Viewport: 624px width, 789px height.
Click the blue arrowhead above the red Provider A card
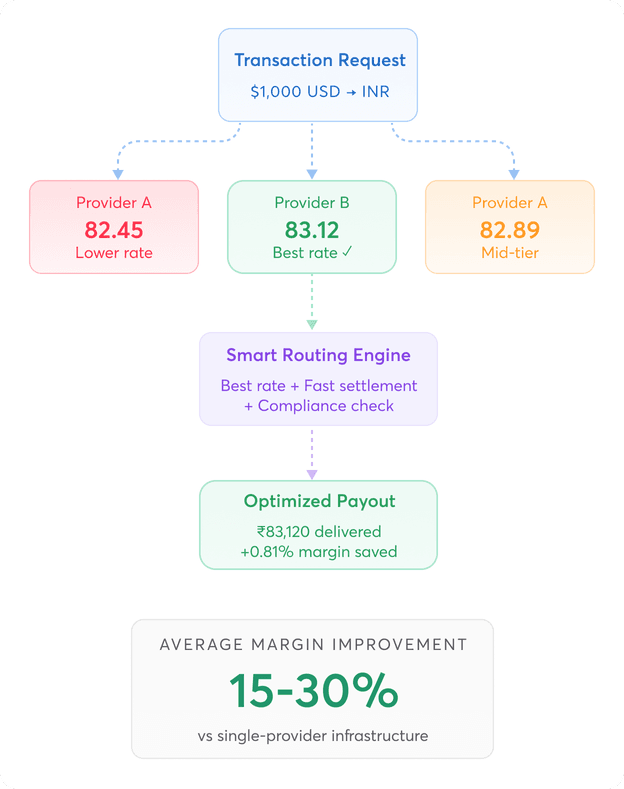(x=118, y=174)
